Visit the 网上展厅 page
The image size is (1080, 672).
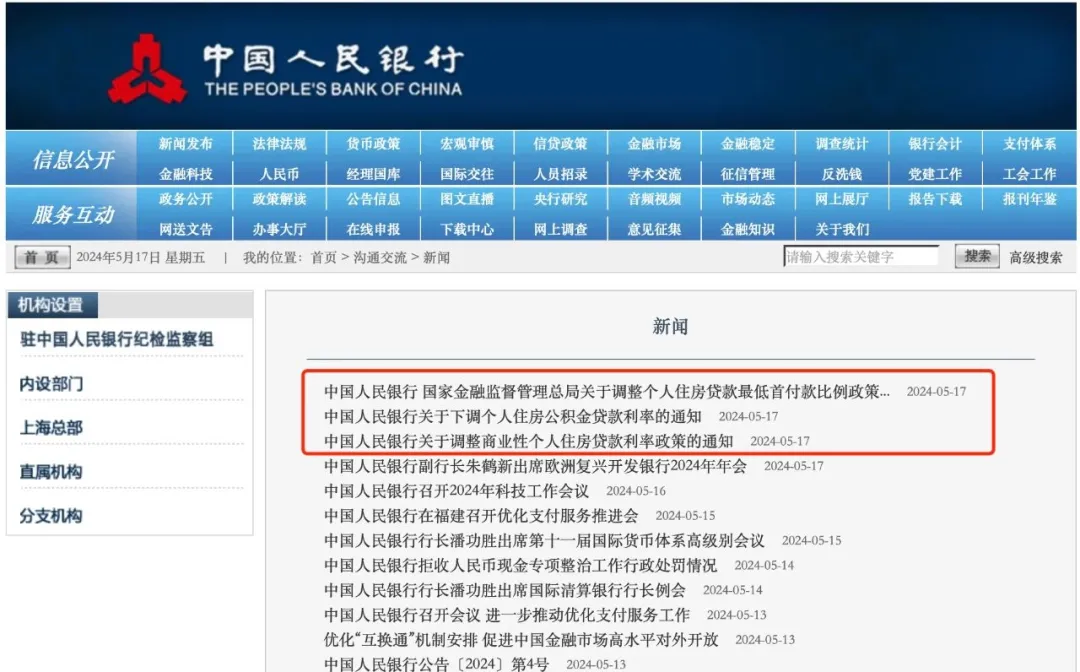coord(842,199)
